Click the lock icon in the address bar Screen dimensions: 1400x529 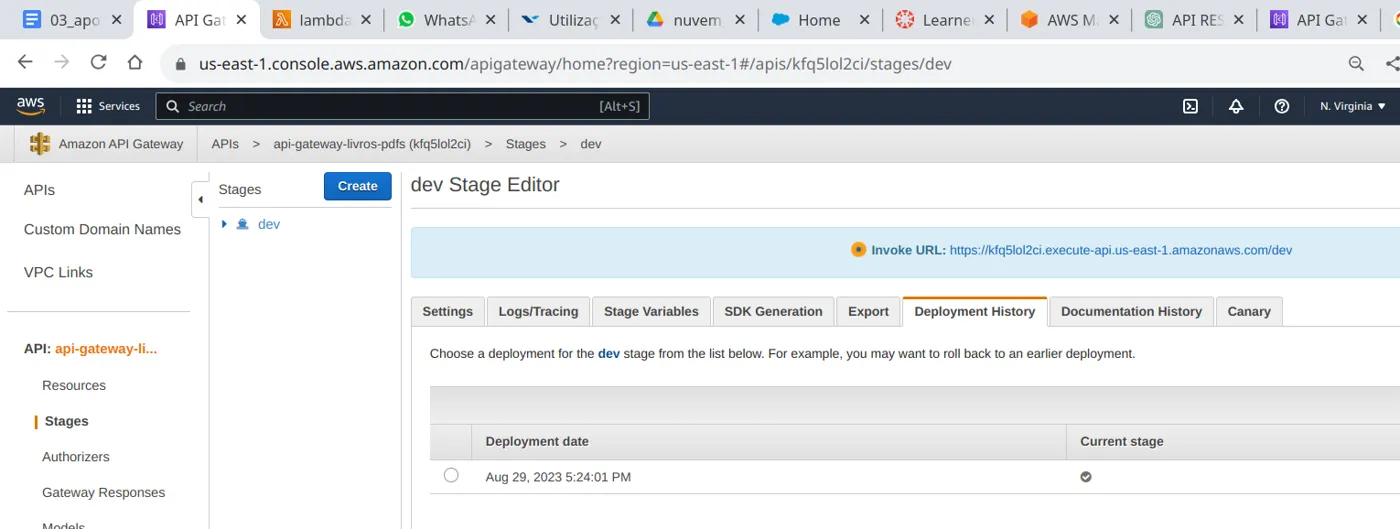pos(180,64)
